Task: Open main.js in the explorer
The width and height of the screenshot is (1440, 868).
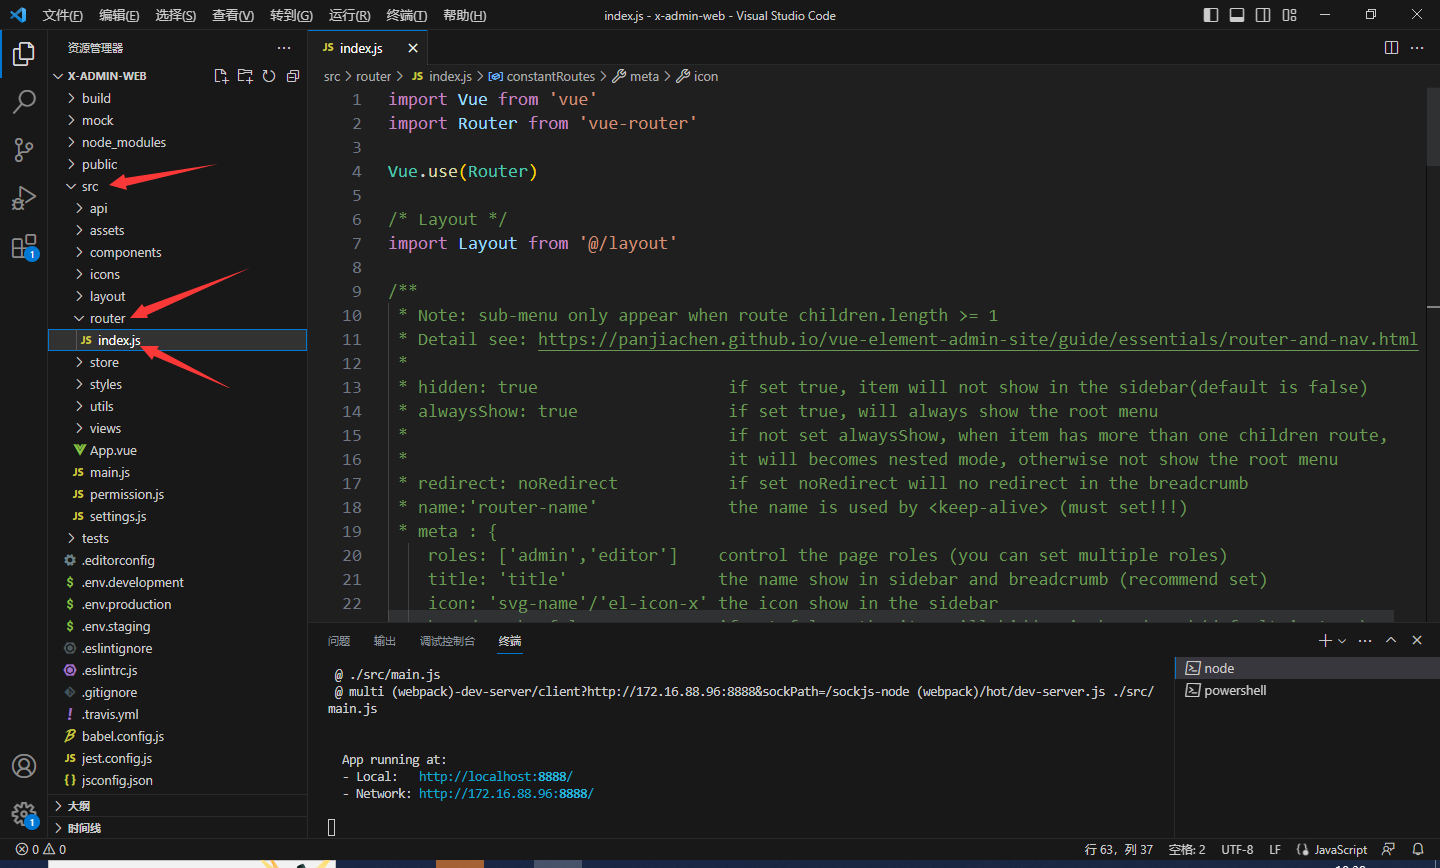Action: point(178,472)
